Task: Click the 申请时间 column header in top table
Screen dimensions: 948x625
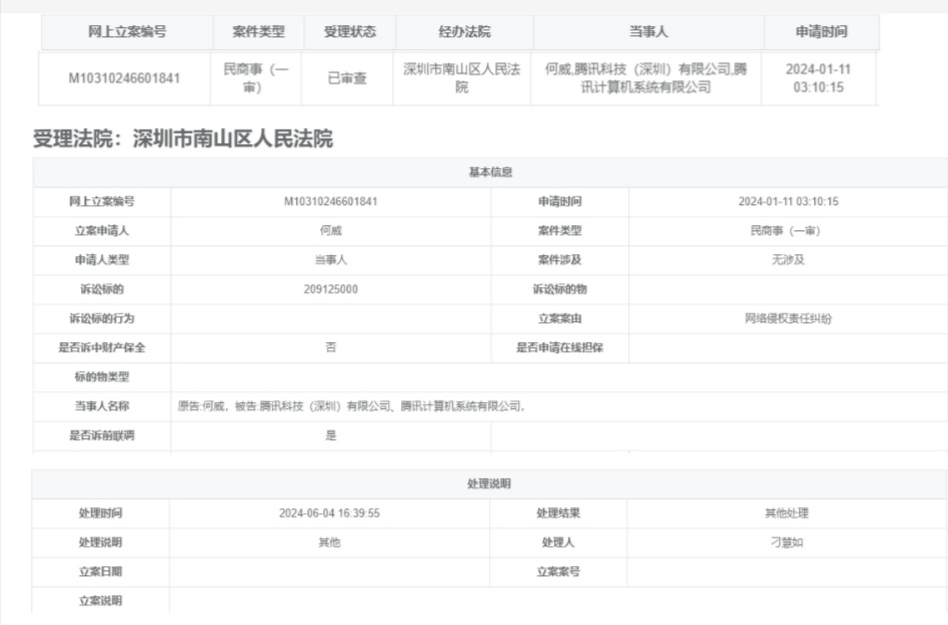Action: click(821, 31)
